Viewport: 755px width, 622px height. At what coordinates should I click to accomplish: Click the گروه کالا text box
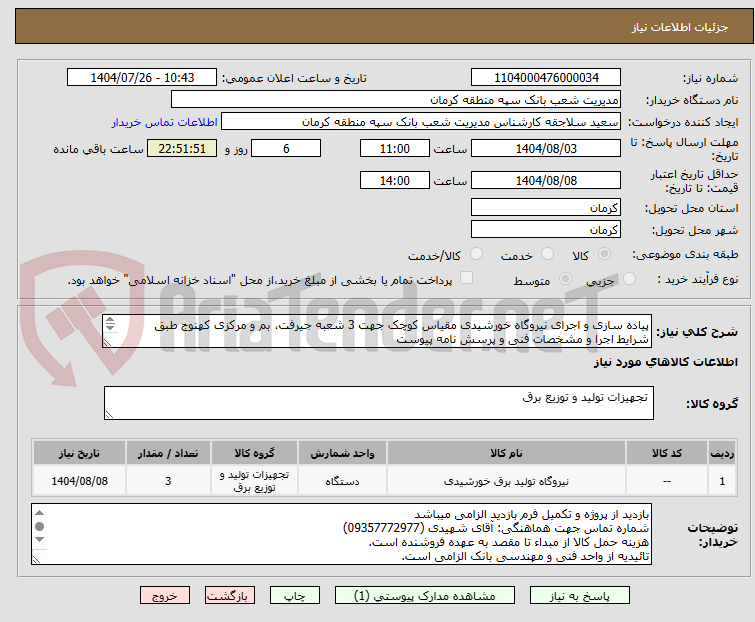[378, 403]
